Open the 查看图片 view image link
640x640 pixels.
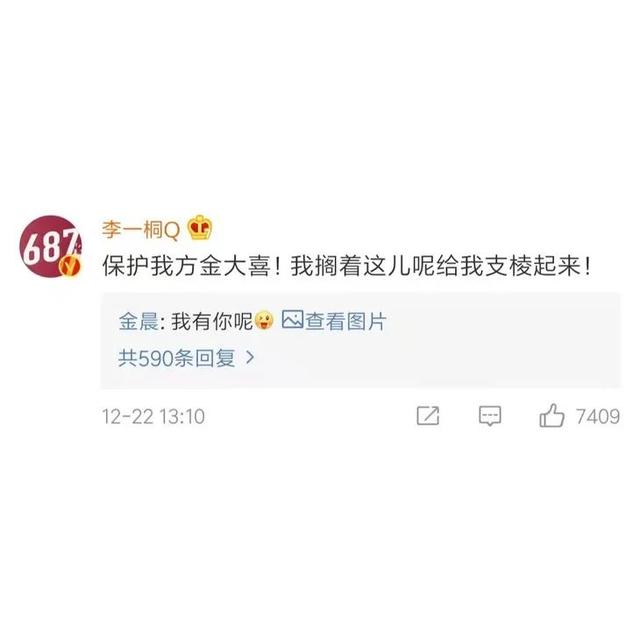click(x=345, y=321)
